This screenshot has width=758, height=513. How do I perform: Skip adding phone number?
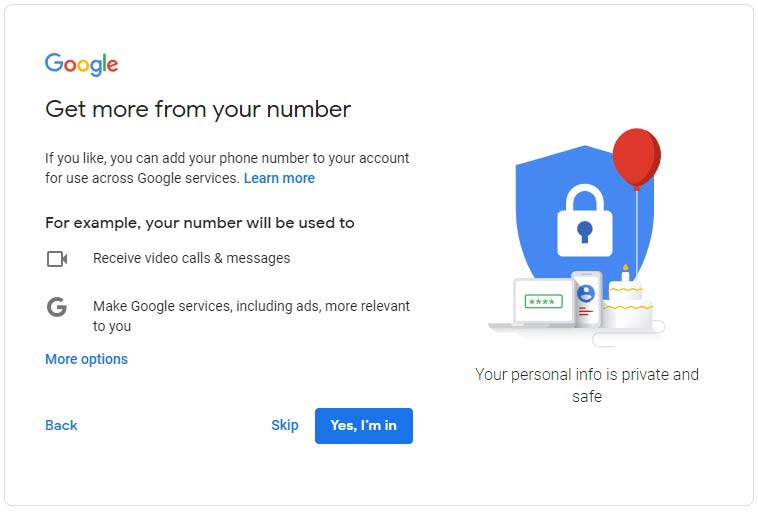[285, 425]
